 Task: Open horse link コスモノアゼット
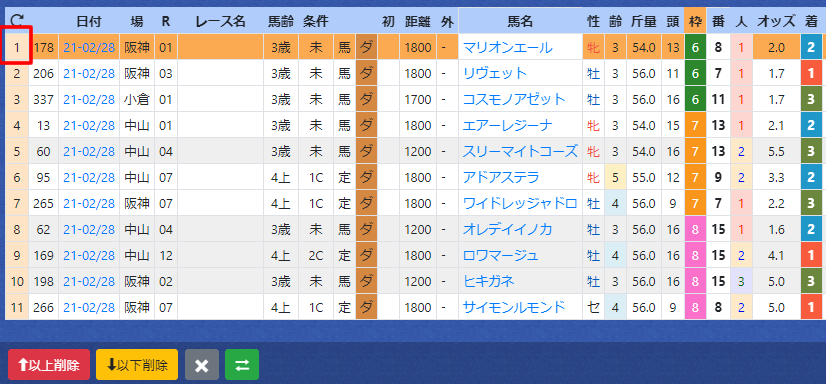tap(514, 100)
